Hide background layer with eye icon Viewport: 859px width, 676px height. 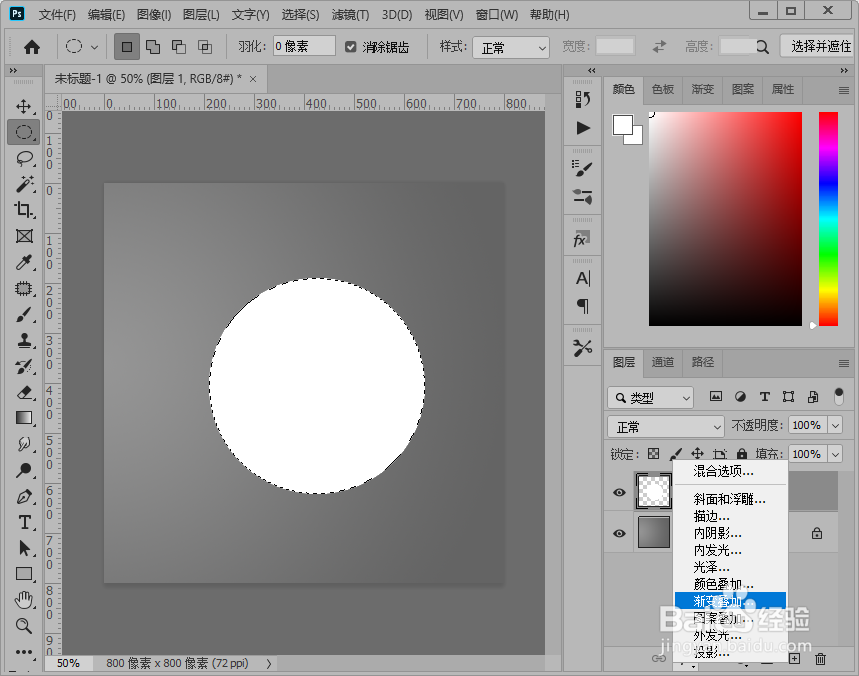point(620,533)
